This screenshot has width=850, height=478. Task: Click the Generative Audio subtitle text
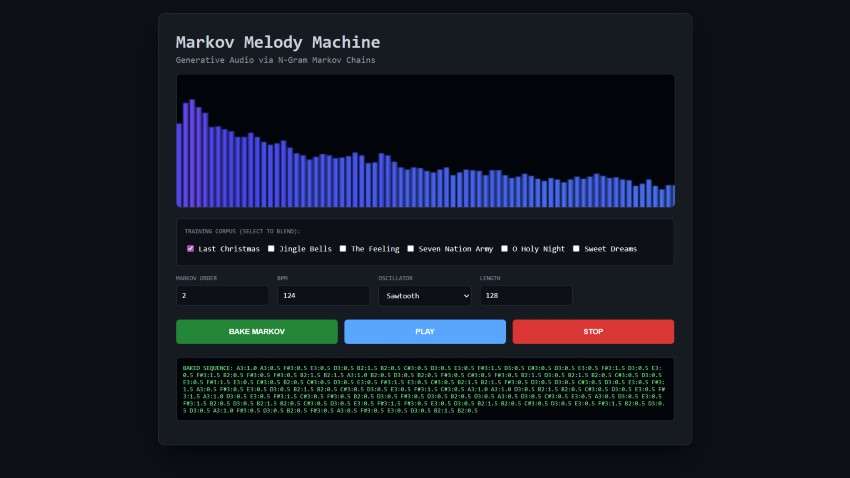(275, 60)
